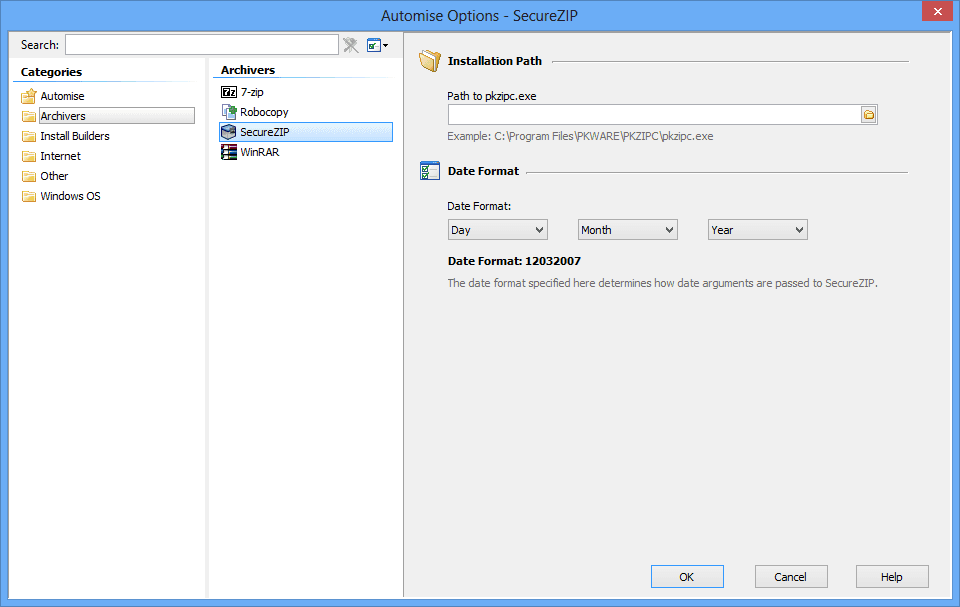Select Robocopy in the Archivers list
Screen dimensions: 960x607
[x=264, y=112]
